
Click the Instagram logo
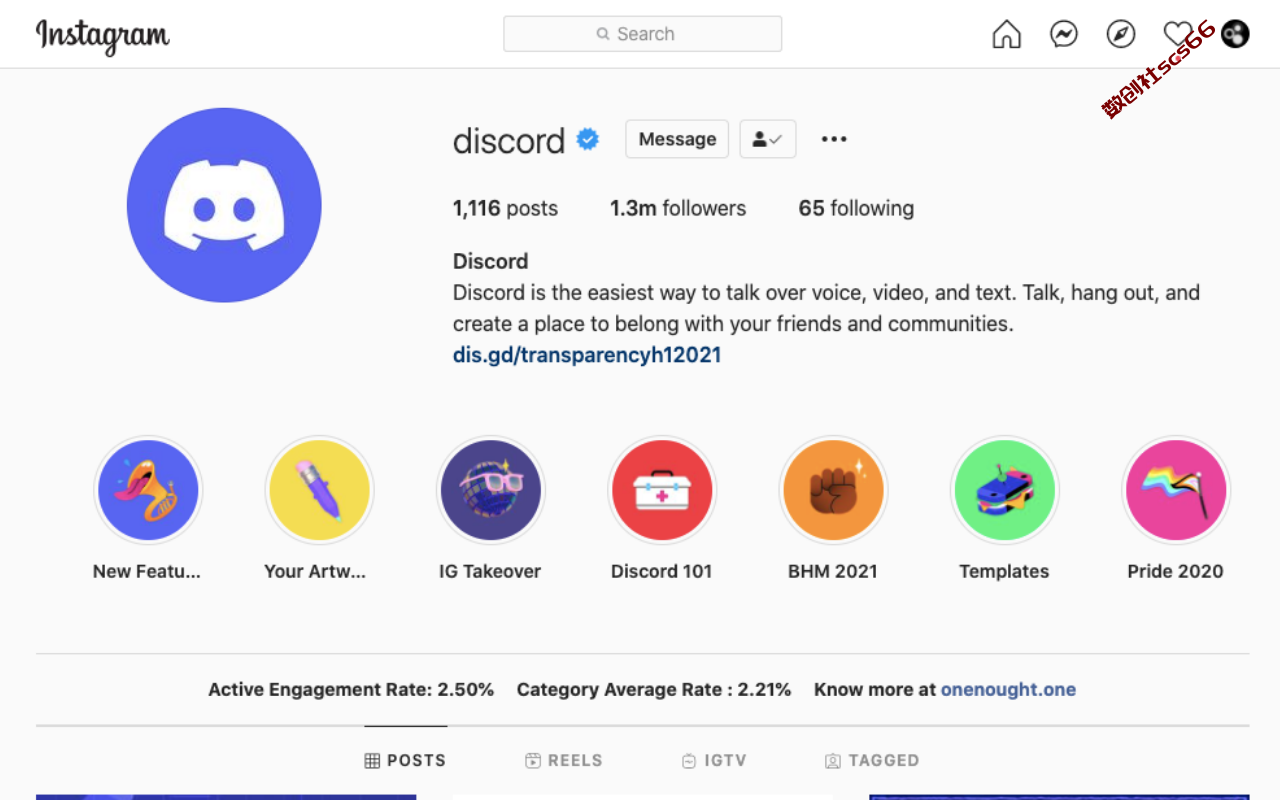(x=103, y=35)
